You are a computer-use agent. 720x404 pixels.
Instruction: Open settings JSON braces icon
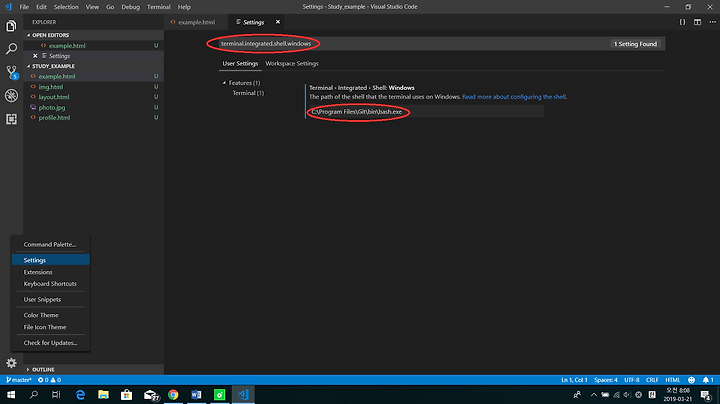682,22
